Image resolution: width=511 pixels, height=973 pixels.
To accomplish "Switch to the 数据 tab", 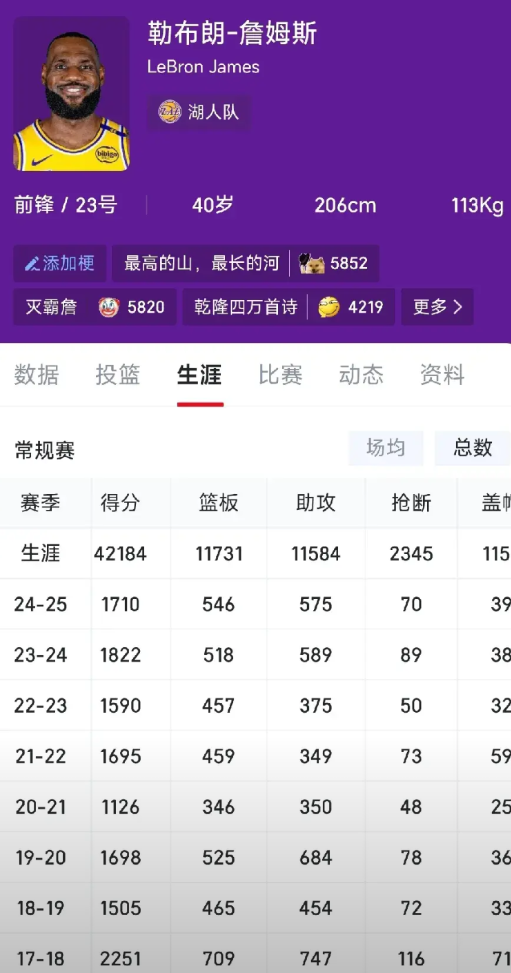I will [x=37, y=375].
